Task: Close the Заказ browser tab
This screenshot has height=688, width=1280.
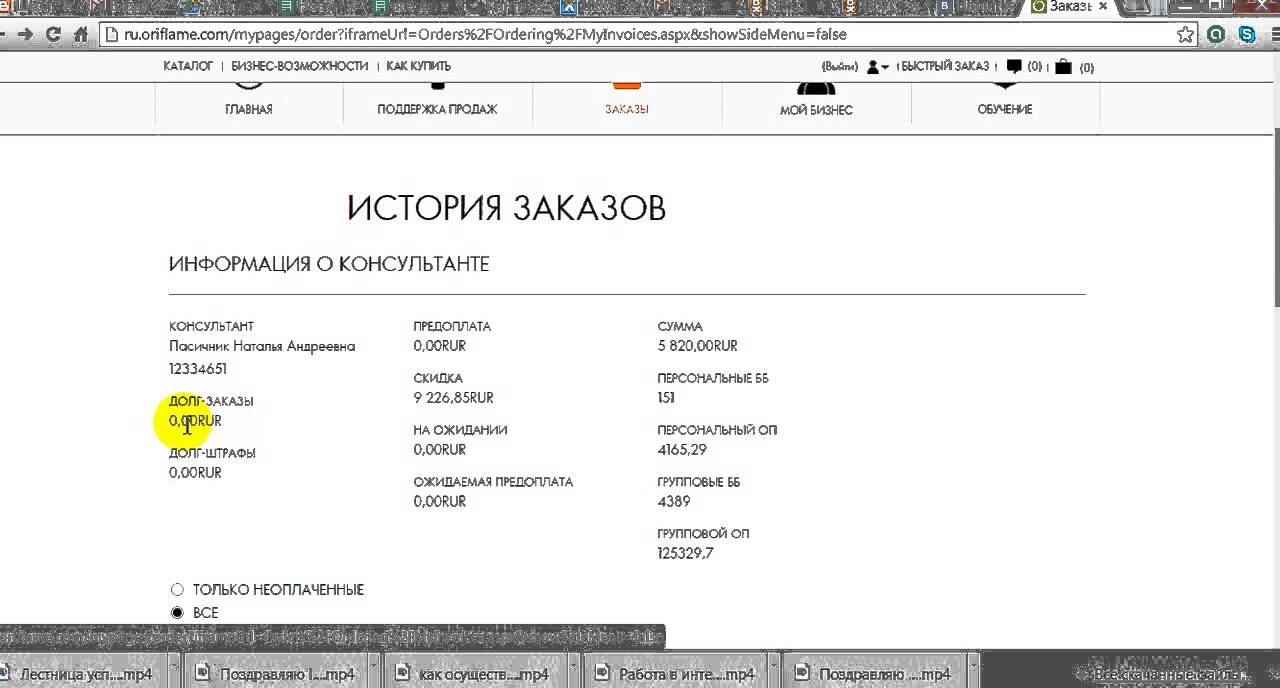Action: (1103, 6)
